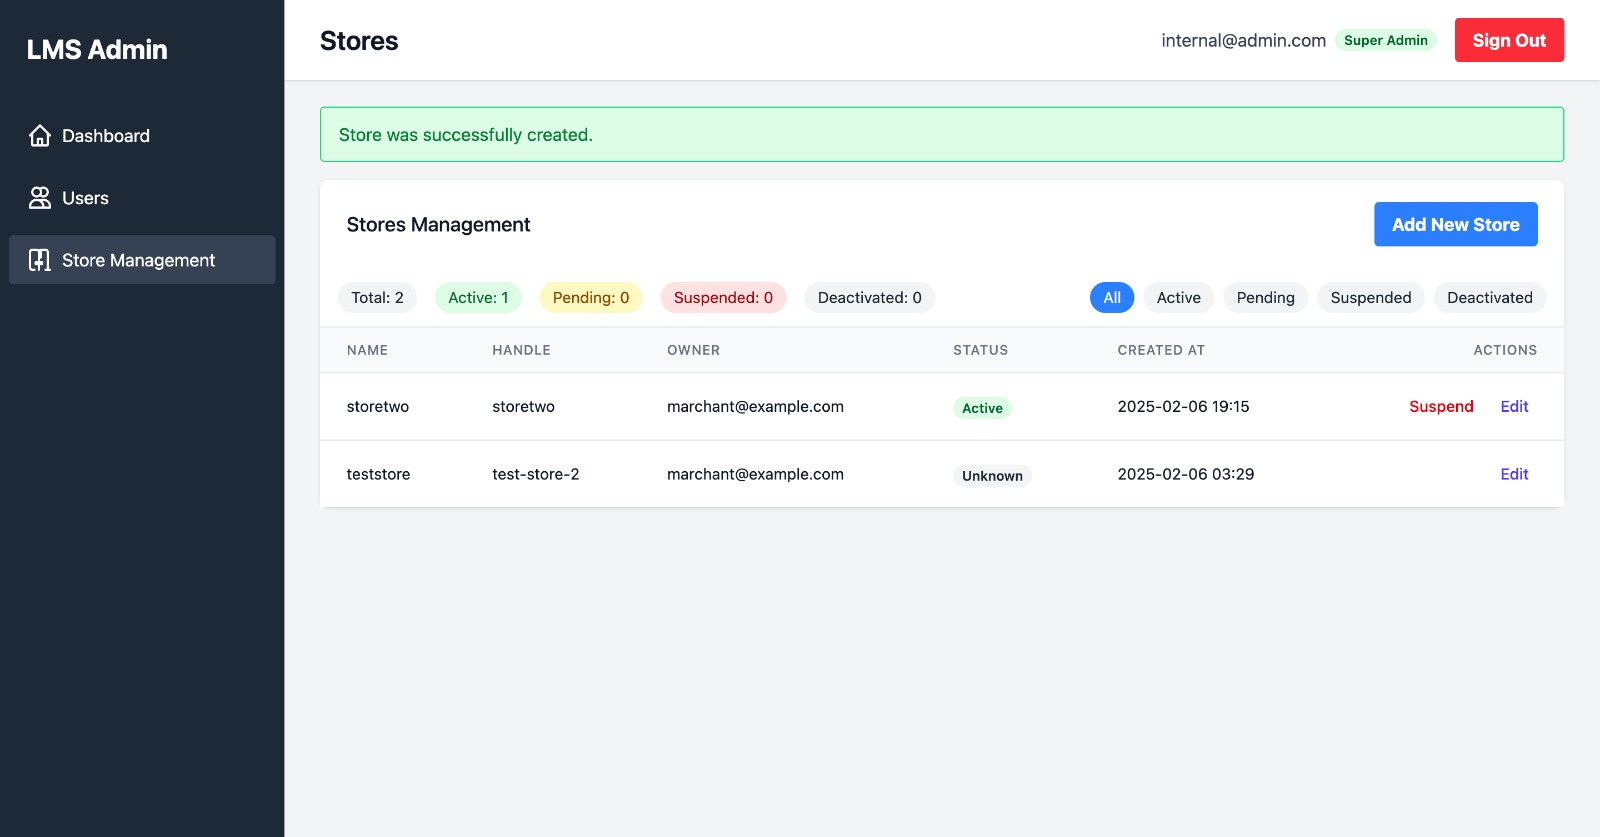
Task: Click owner email in storetwo row
Action: tap(755, 406)
